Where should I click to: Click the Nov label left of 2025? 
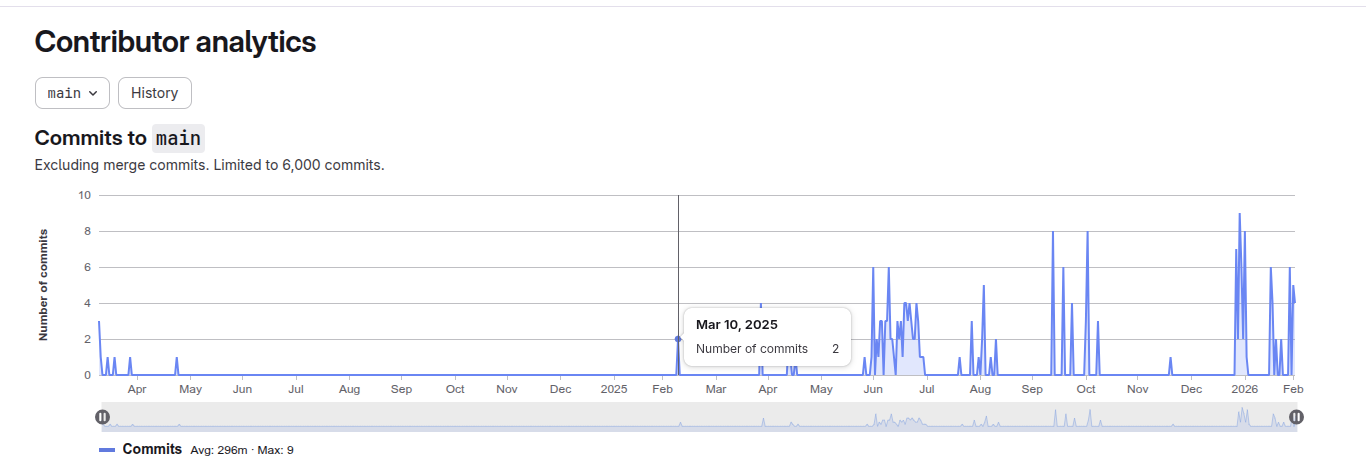pos(508,389)
